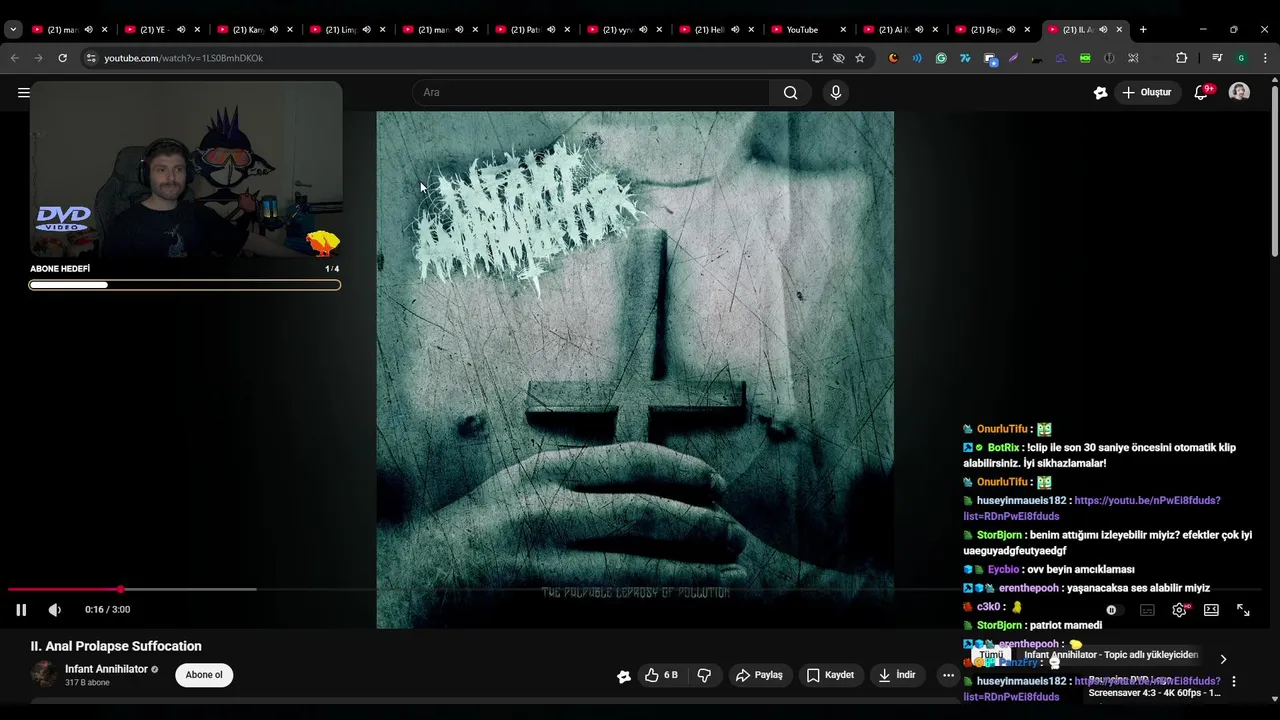
Task: Open Chrome three-dot main menu
Action: tap(1265, 58)
